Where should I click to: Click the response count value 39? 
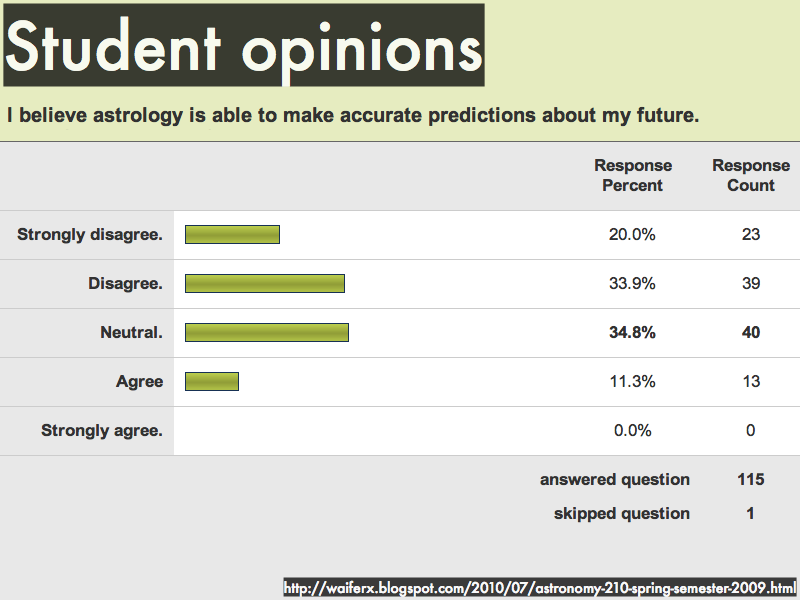pyautogui.click(x=751, y=283)
